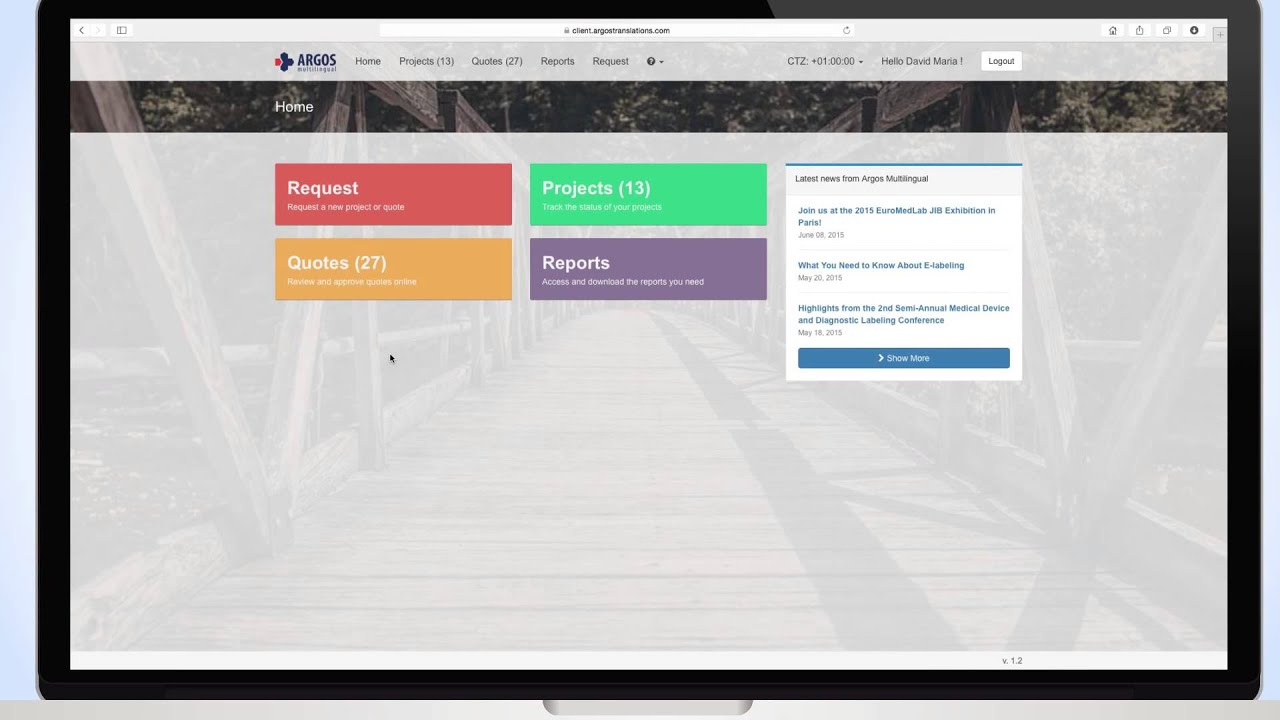Click the v. 1.2 version label
Image resolution: width=1280 pixels, height=720 pixels.
(1012, 661)
